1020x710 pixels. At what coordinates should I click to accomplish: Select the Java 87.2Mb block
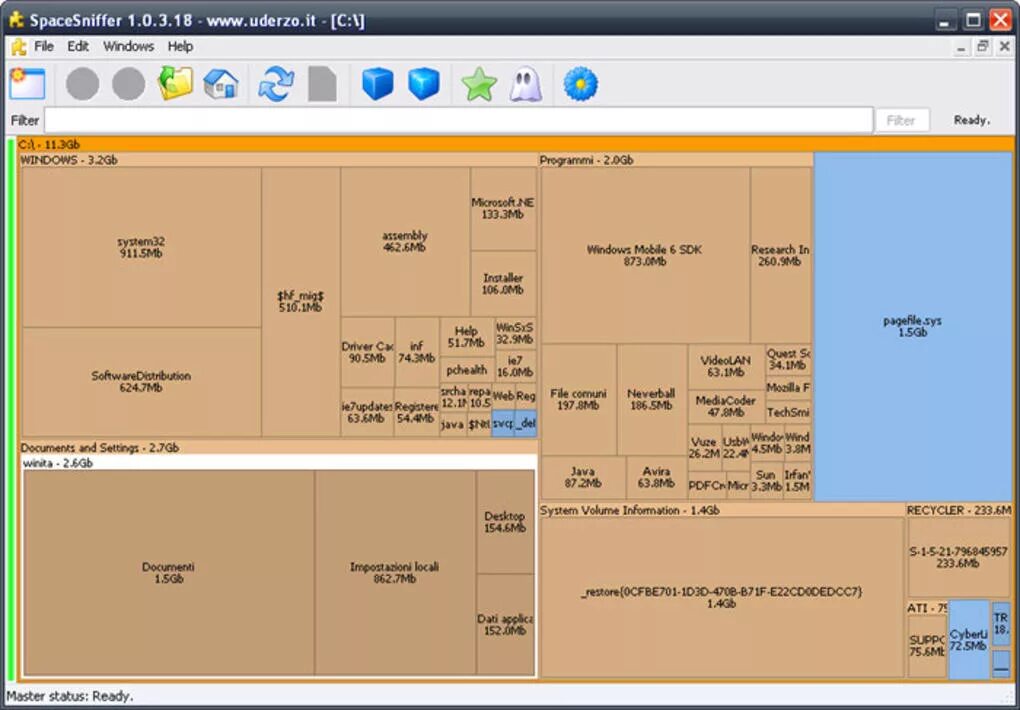click(583, 477)
